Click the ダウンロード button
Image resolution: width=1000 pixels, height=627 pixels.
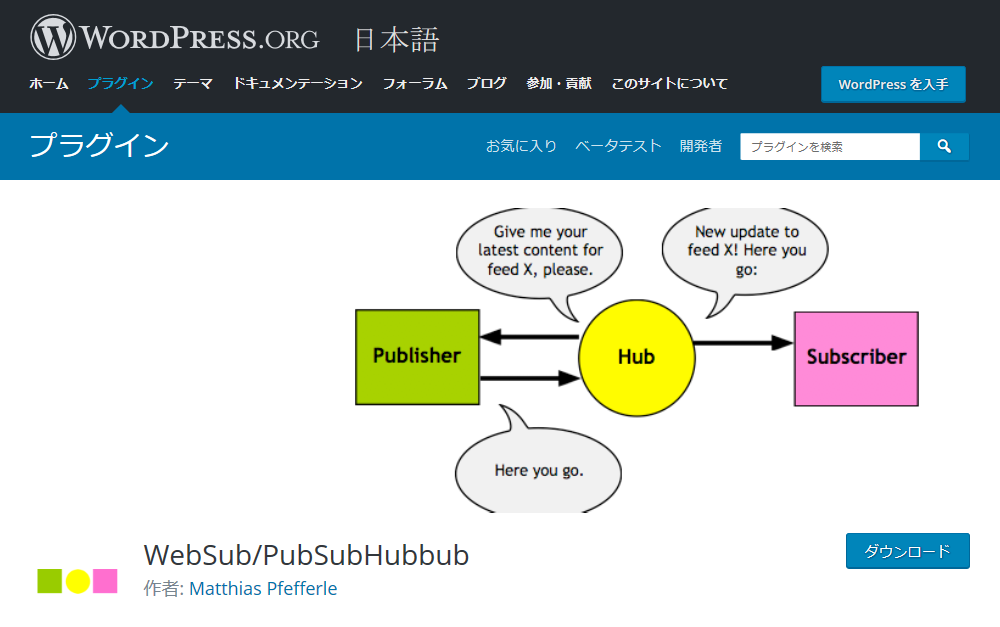click(x=907, y=551)
